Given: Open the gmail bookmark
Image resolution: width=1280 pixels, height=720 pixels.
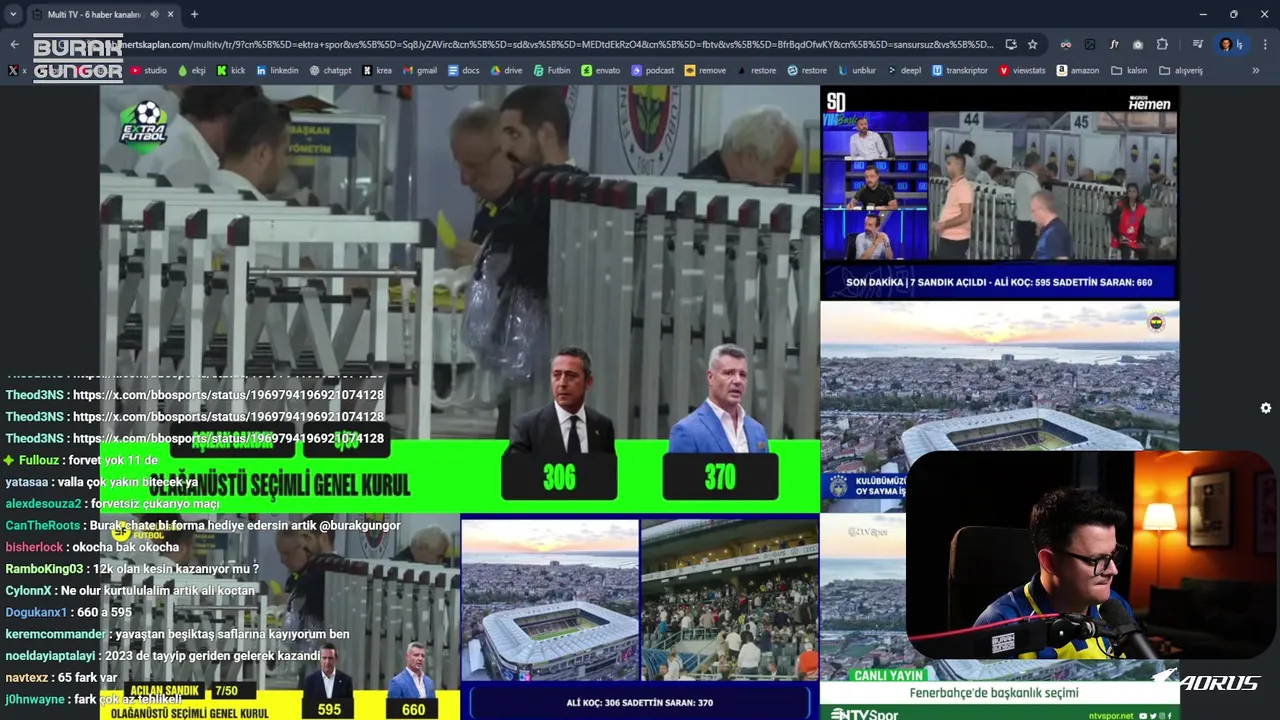Looking at the screenshot, I should tap(419, 71).
